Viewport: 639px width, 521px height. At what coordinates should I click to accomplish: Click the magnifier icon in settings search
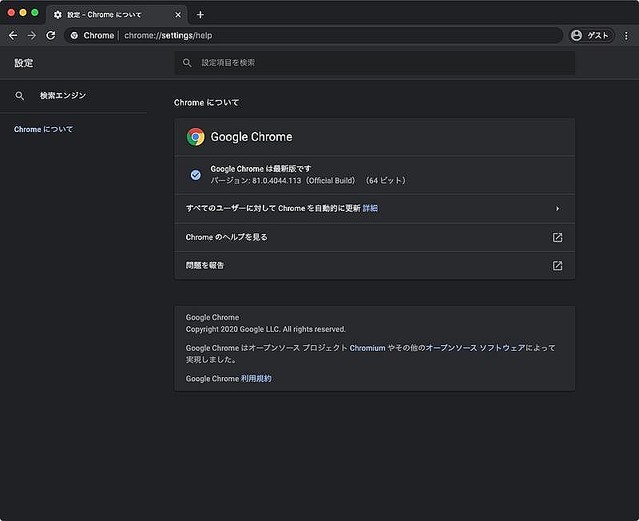coord(187,63)
